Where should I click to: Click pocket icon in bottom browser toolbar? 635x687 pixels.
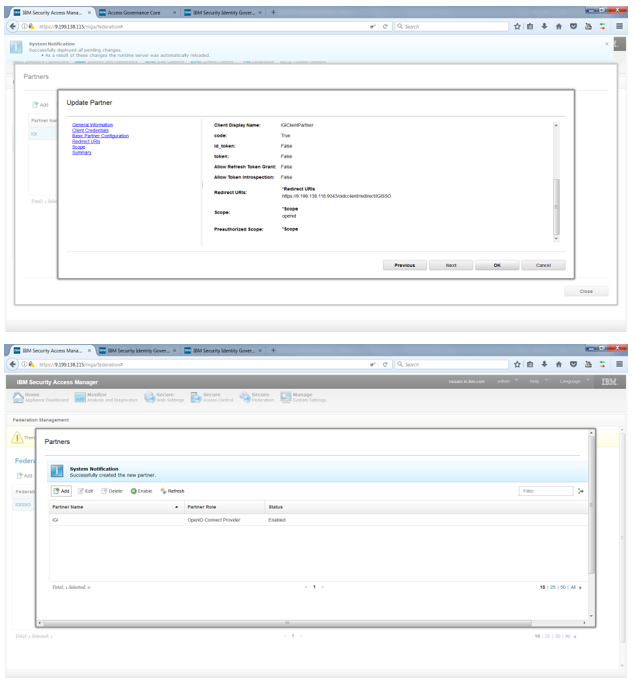pyautogui.click(x=573, y=364)
